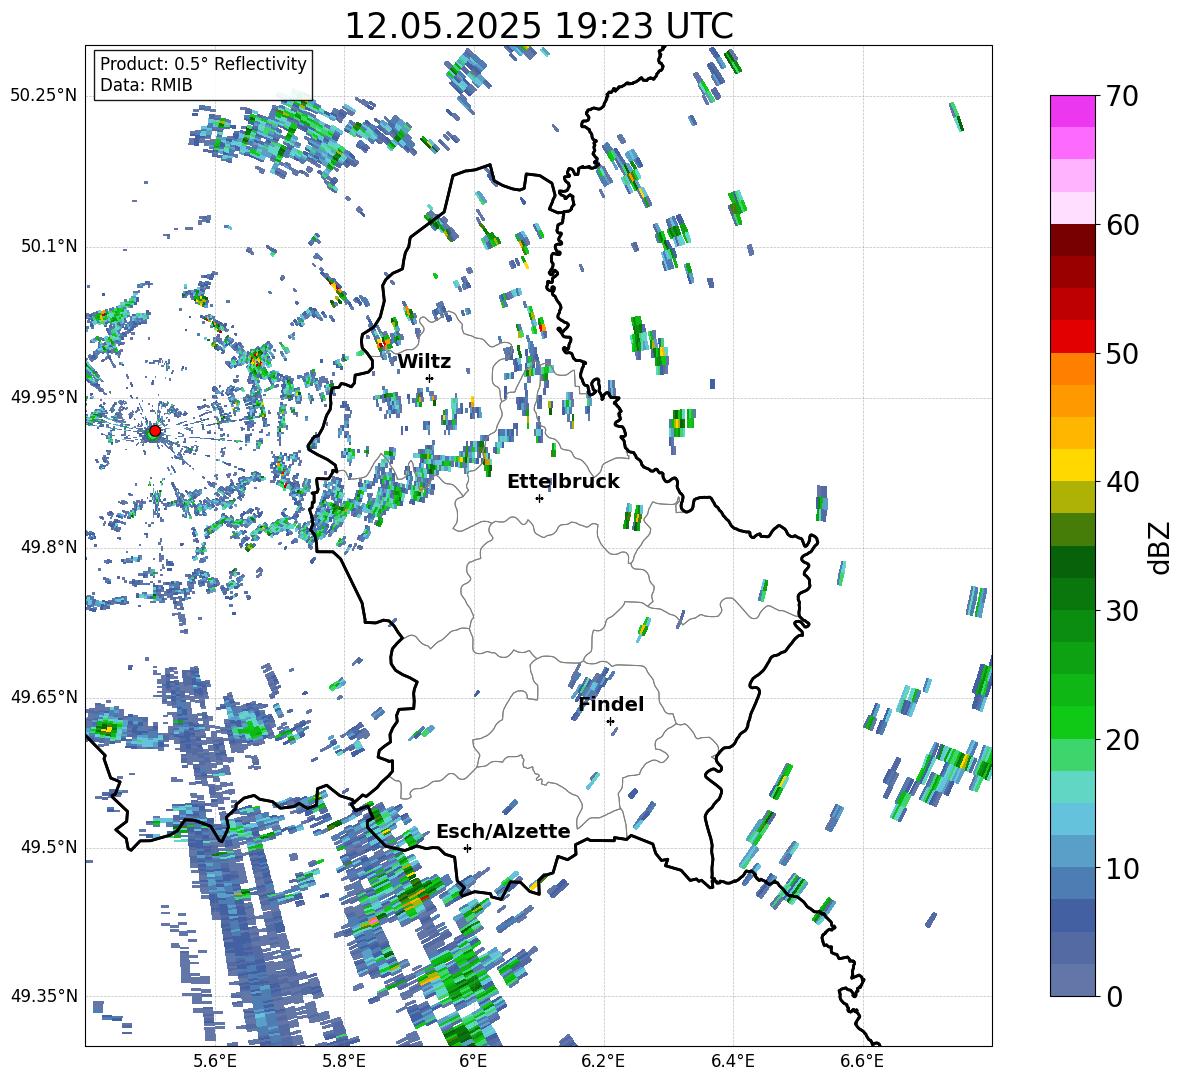Click the 6°E longitude label

pos(473,1061)
